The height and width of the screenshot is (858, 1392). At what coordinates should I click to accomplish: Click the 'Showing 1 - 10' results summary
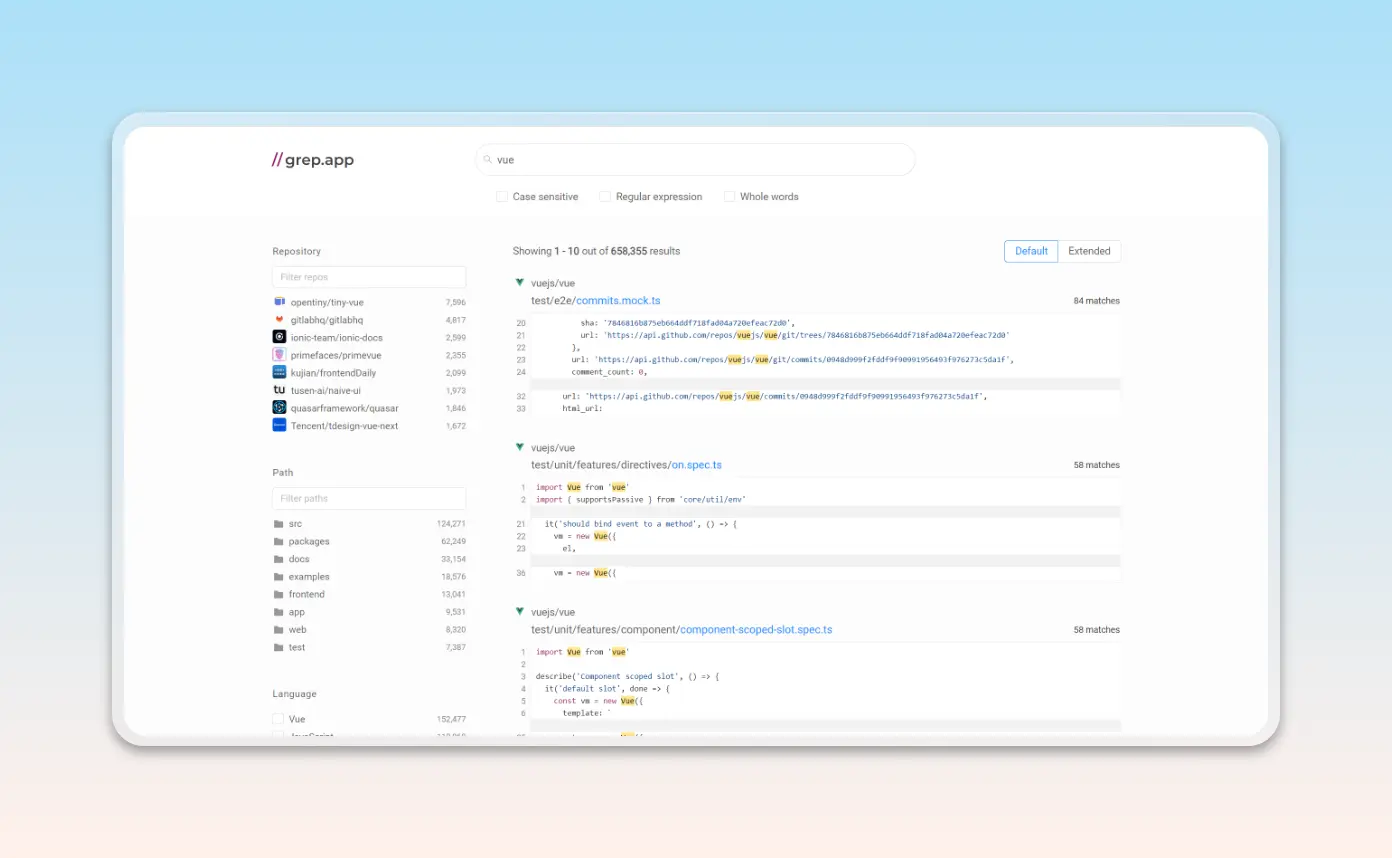point(596,251)
